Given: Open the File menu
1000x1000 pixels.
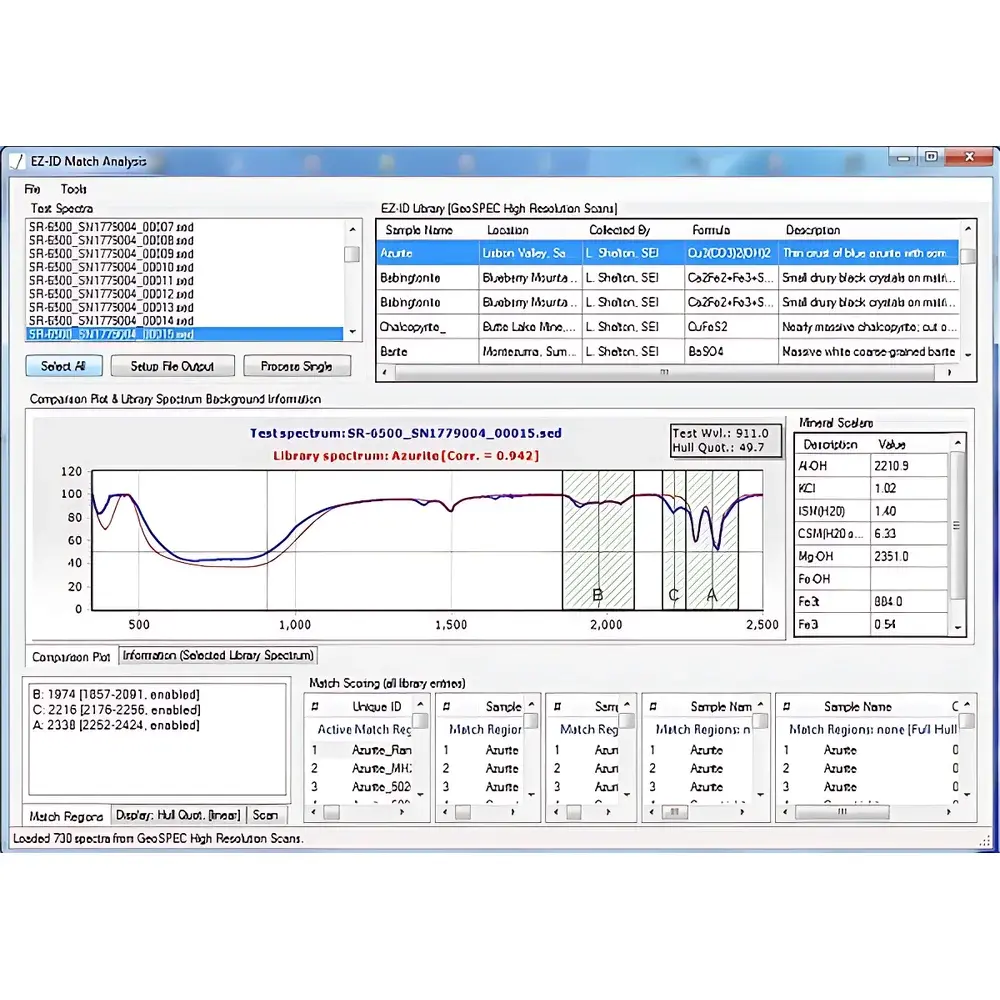Looking at the screenshot, I should click(x=30, y=188).
